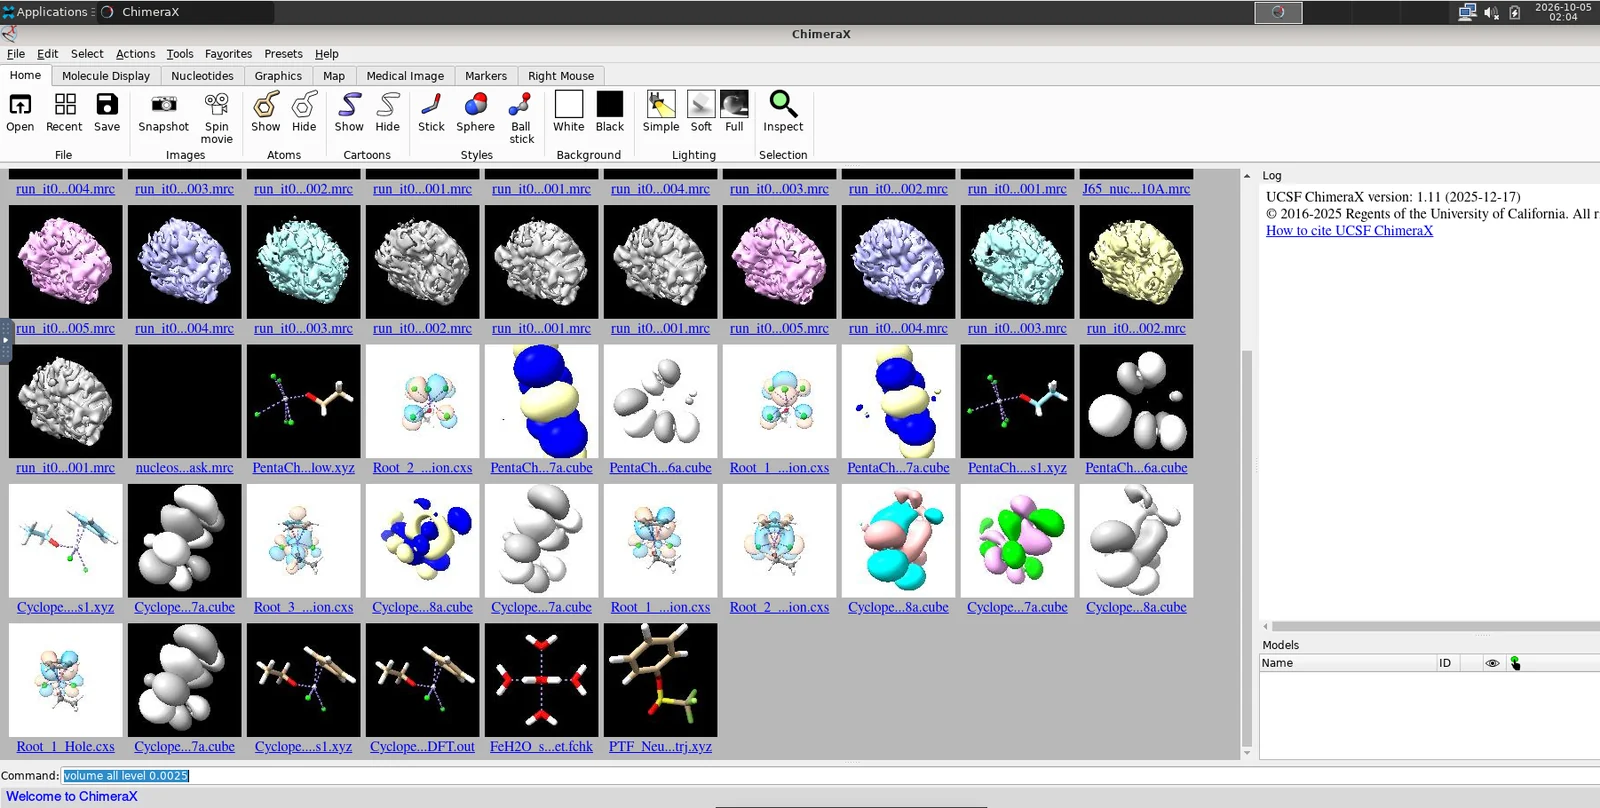Screen dimensions: 1600x808
Task: Click the network icon in system tray
Action: [1467, 12]
